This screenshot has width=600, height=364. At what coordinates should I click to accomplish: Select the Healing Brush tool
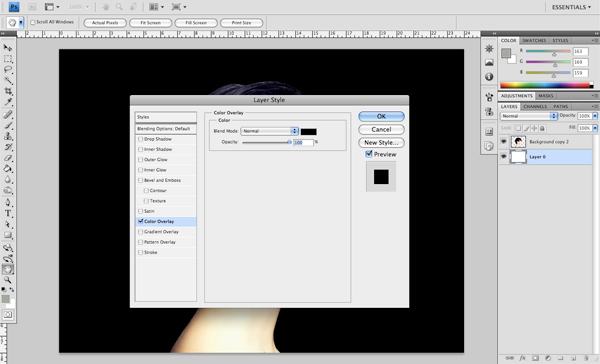[x=8, y=114]
